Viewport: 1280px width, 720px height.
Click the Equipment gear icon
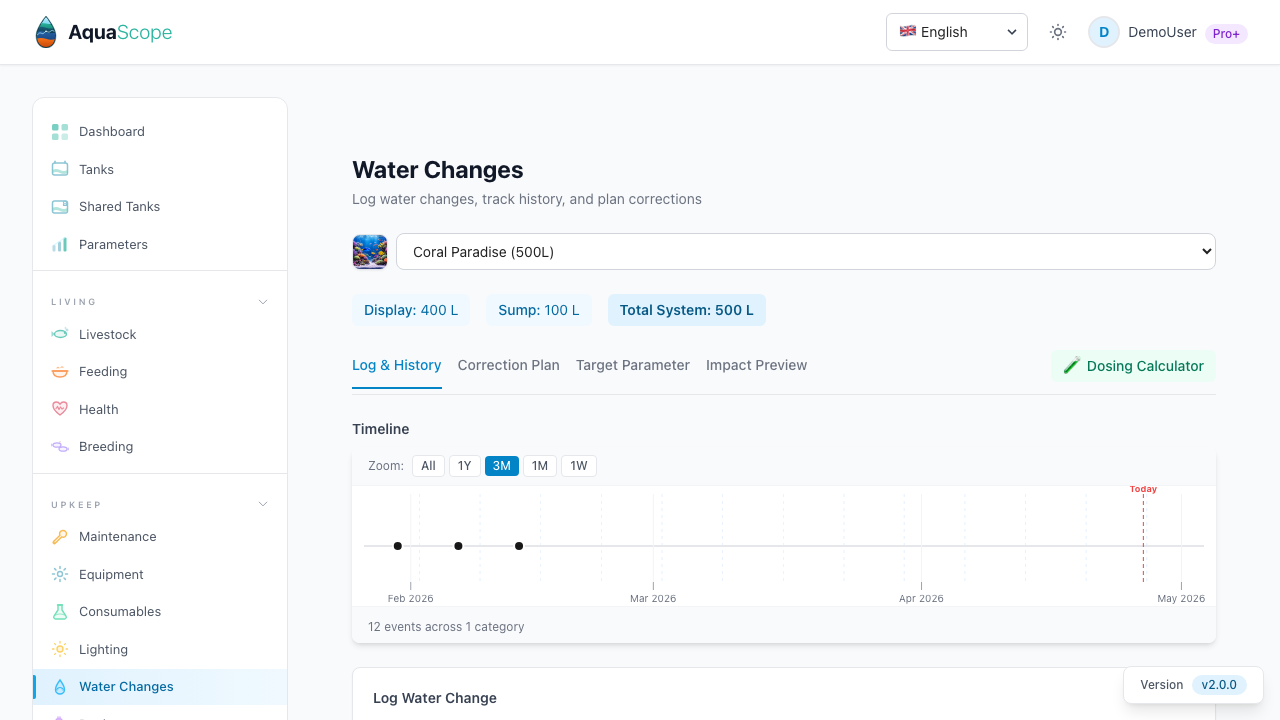point(60,574)
